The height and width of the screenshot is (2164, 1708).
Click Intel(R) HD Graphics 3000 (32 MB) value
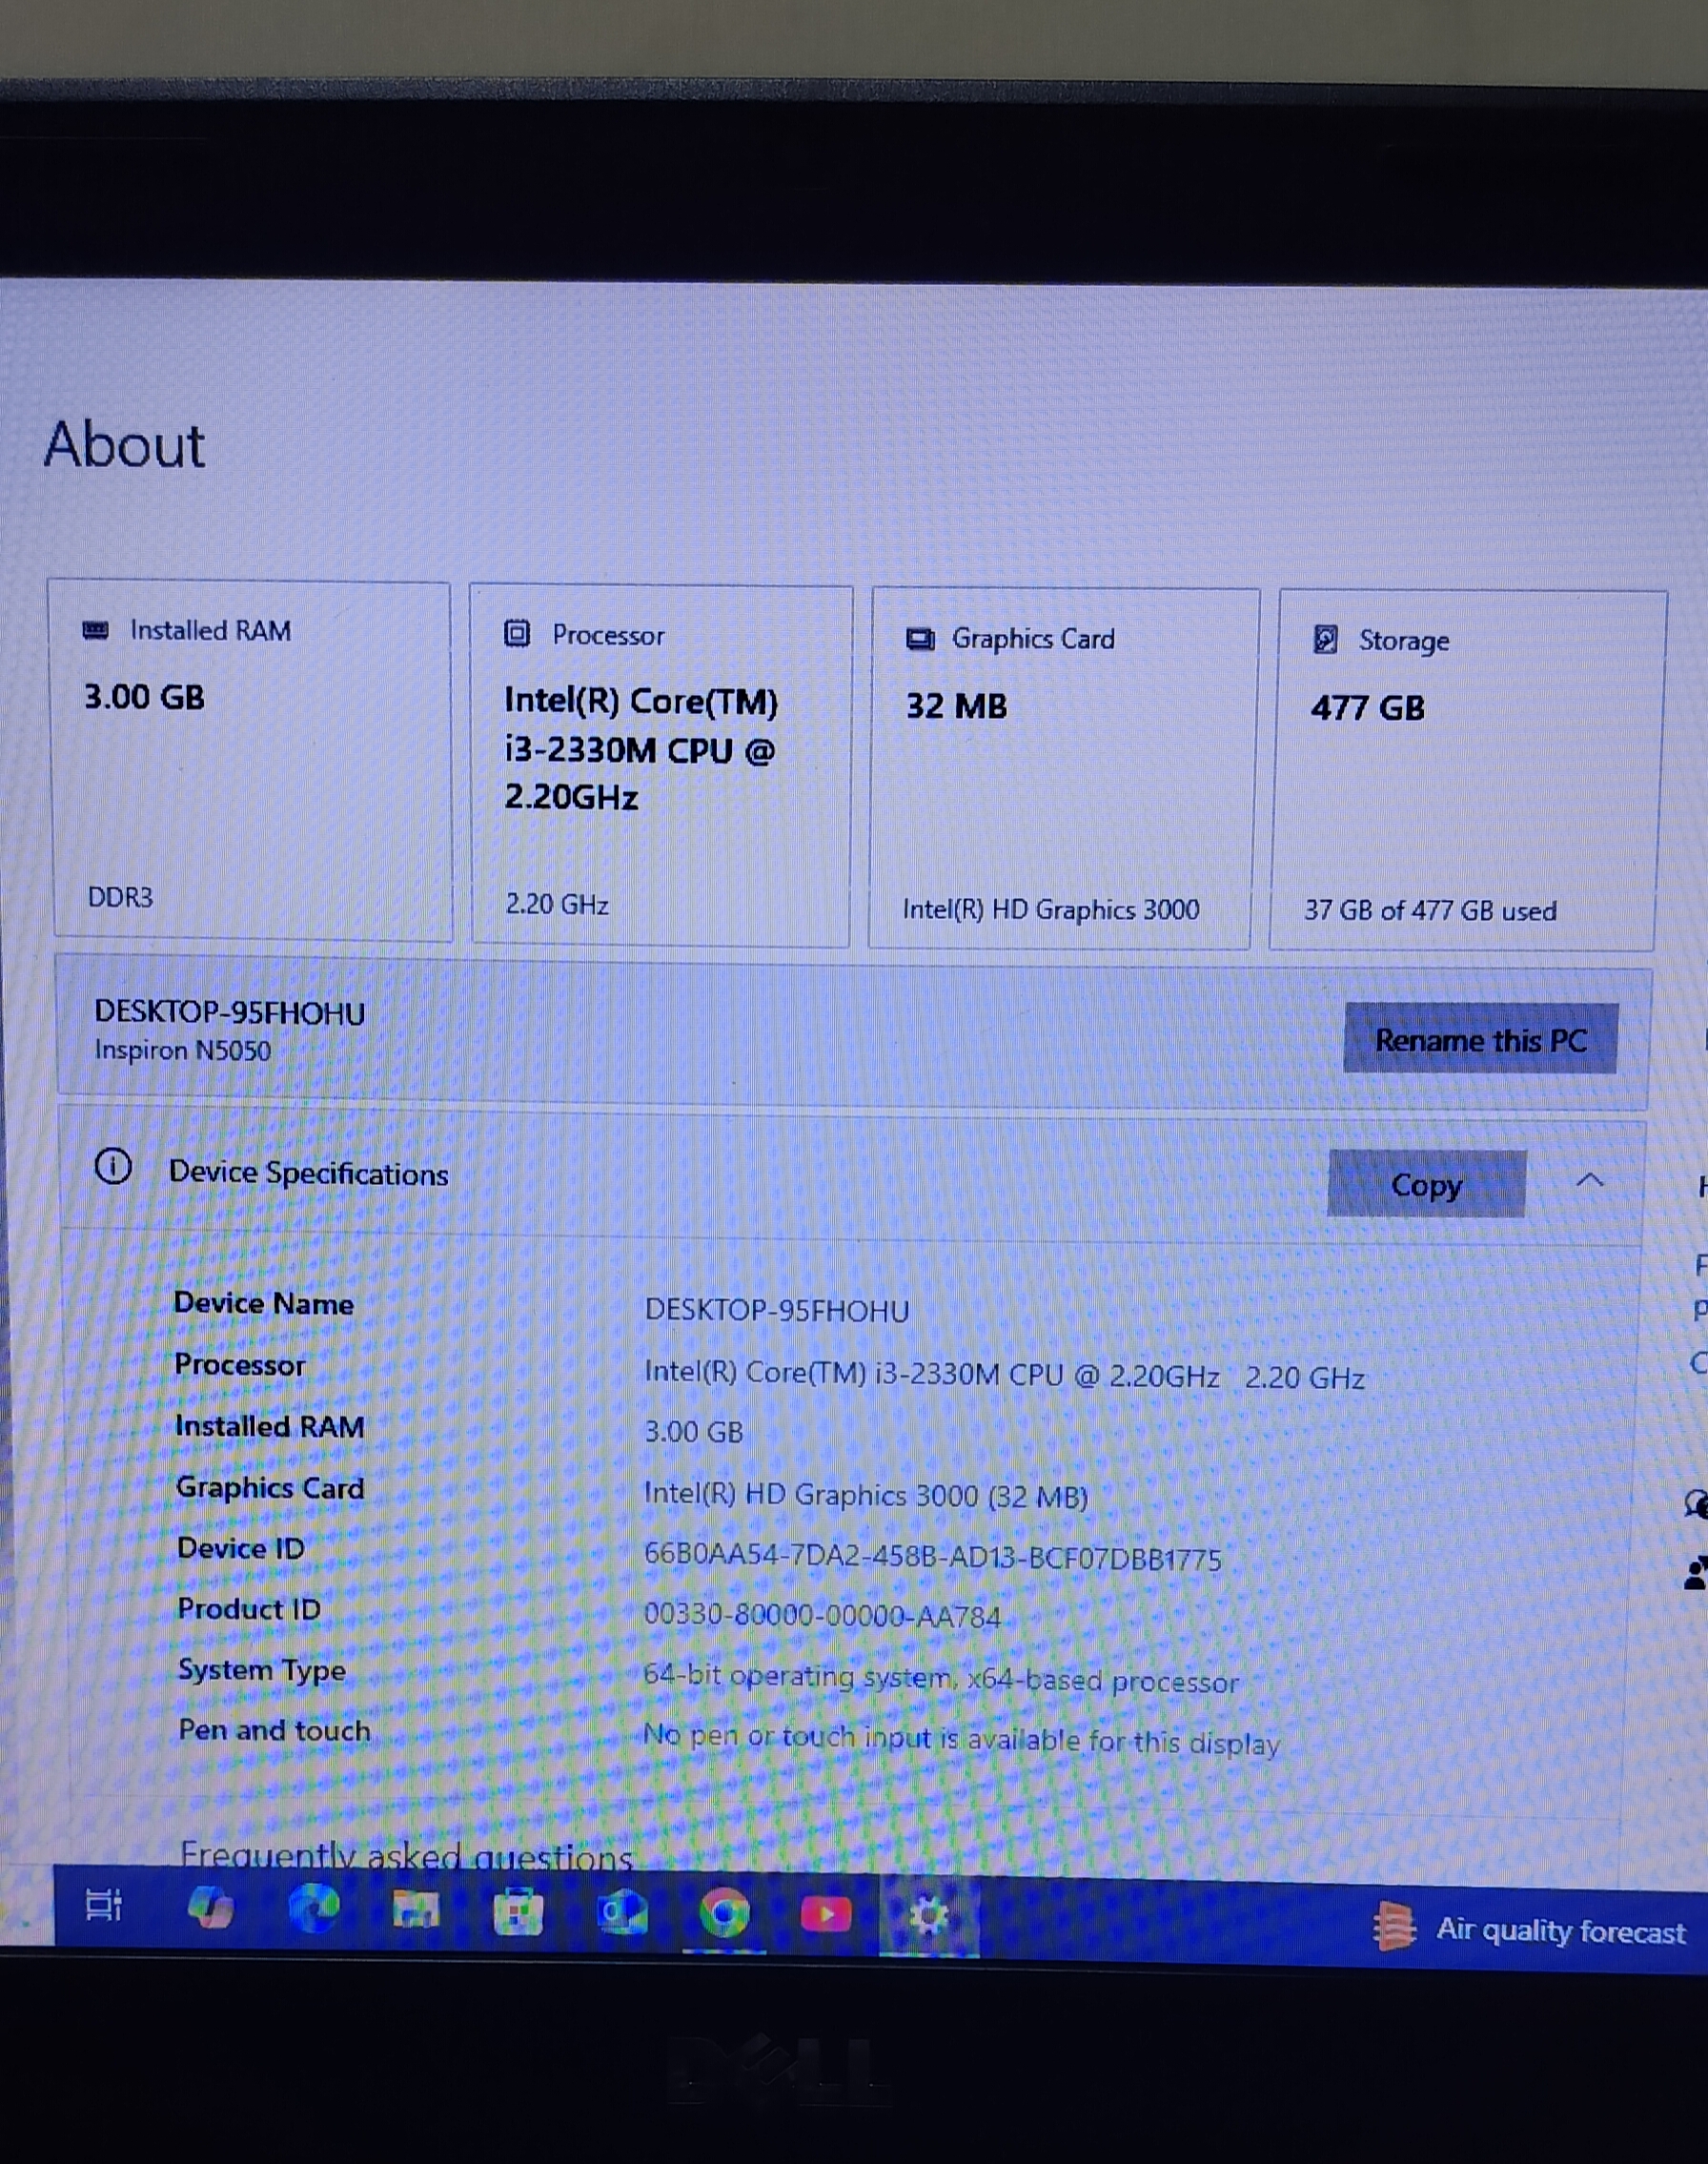[866, 1496]
